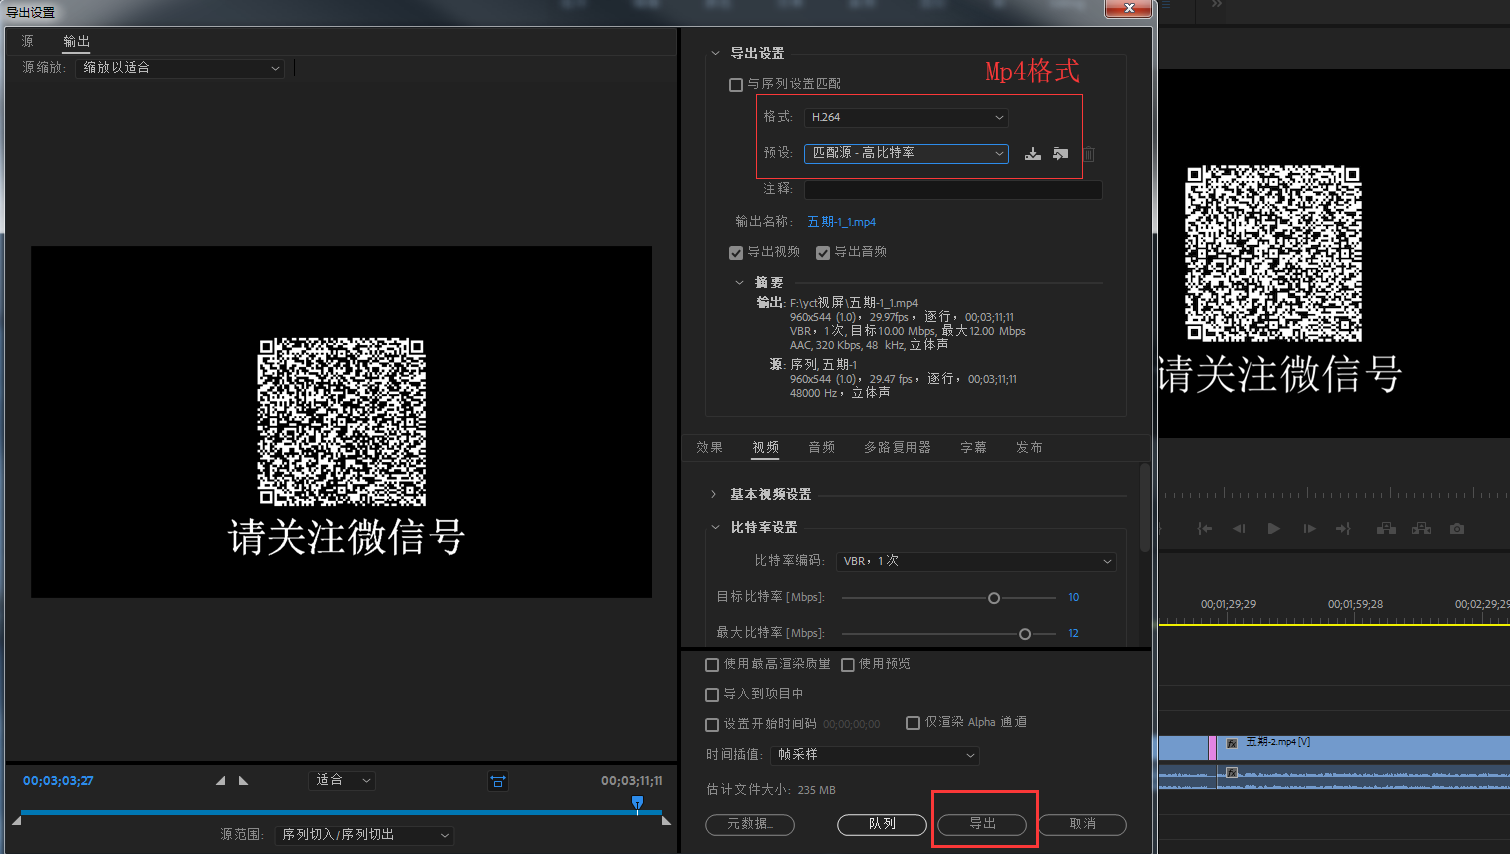Uncheck 导出视频 checkbox
This screenshot has width=1510, height=854.
[x=736, y=253]
